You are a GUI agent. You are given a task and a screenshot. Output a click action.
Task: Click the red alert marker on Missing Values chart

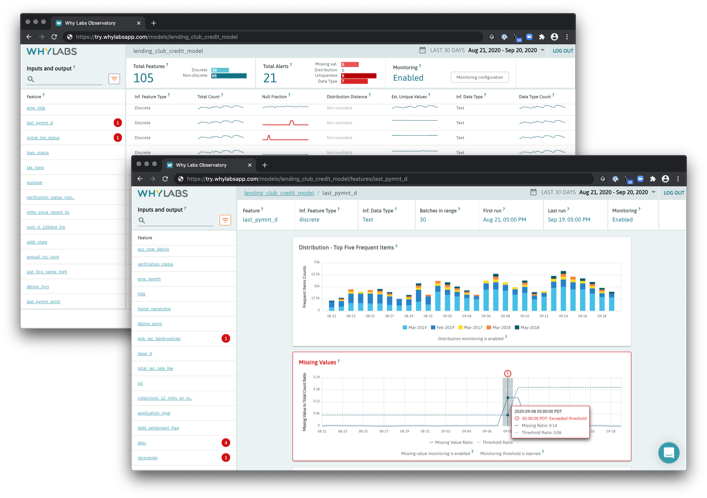(508, 374)
